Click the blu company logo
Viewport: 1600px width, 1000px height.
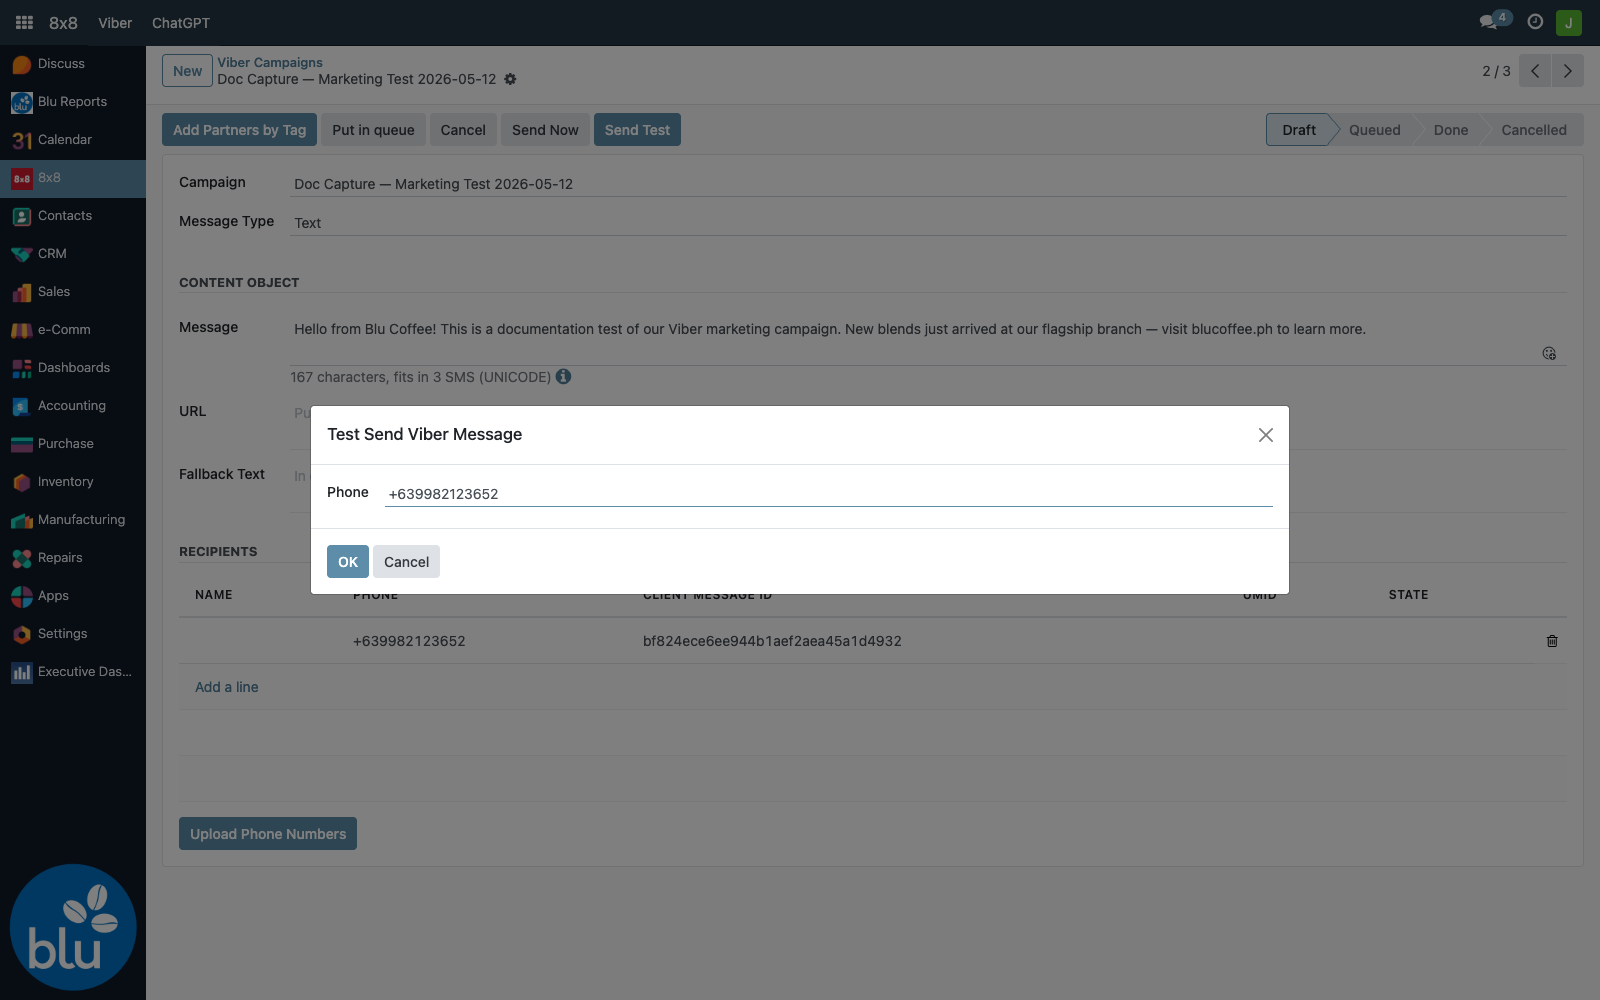pyautogui.click(x=73, y=928)
